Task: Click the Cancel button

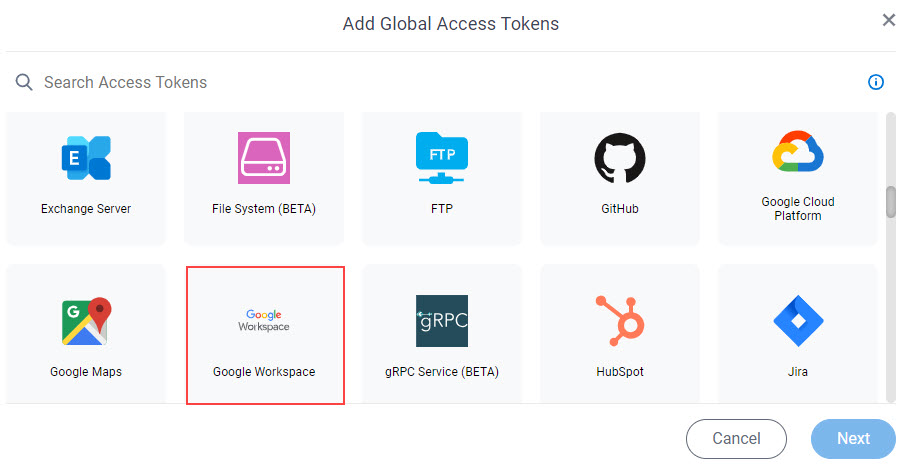Action: 736,439
